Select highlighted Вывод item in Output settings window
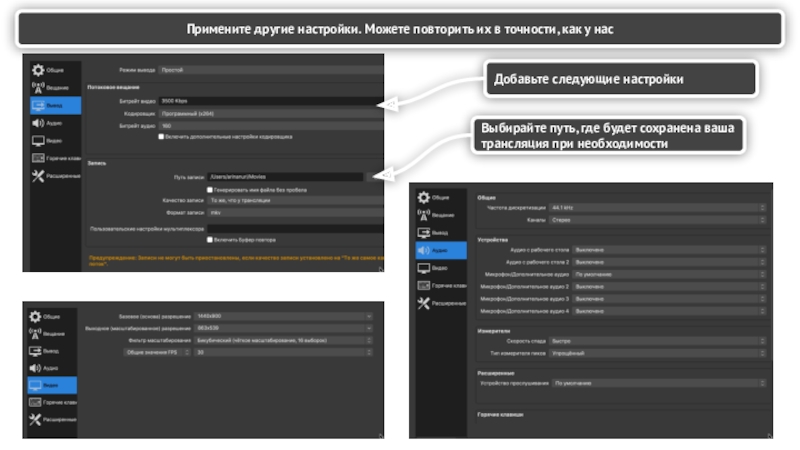Screen dimensions: 800x450 55,105
